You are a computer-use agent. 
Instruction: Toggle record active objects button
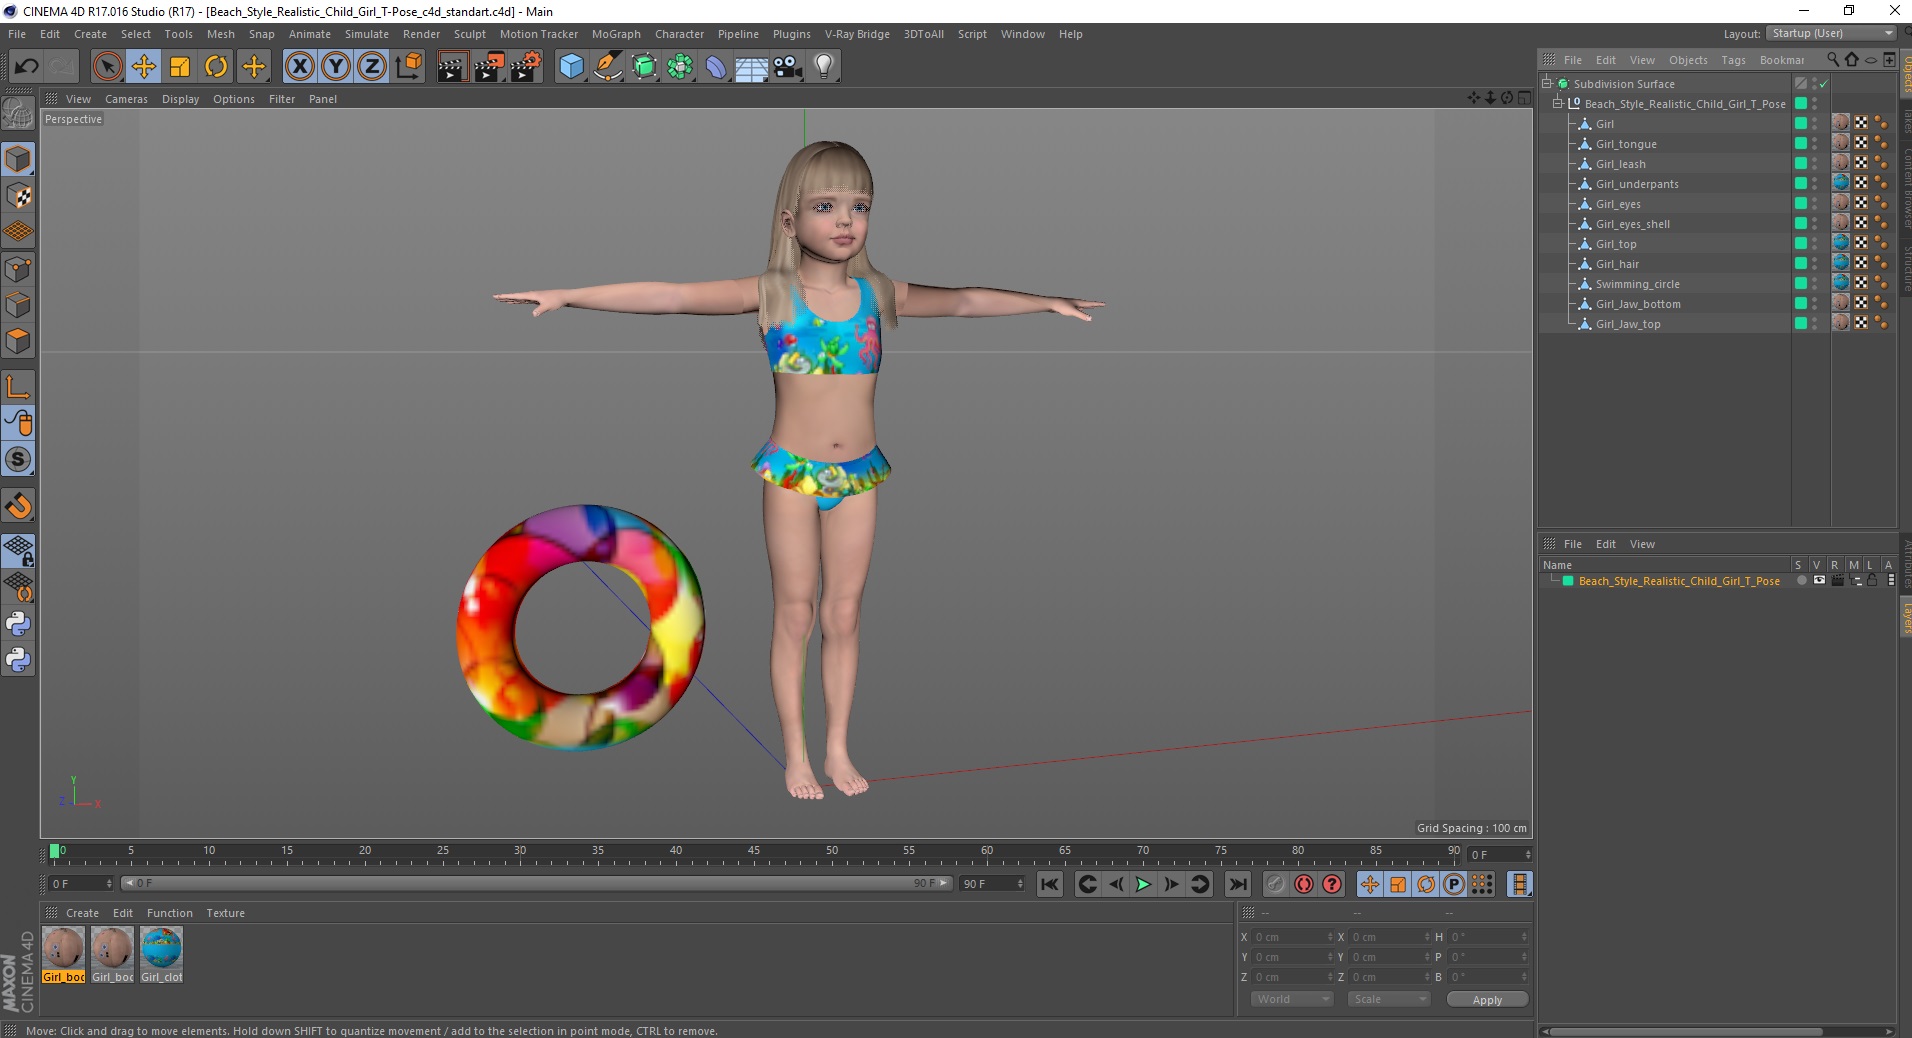[1275, 884]
